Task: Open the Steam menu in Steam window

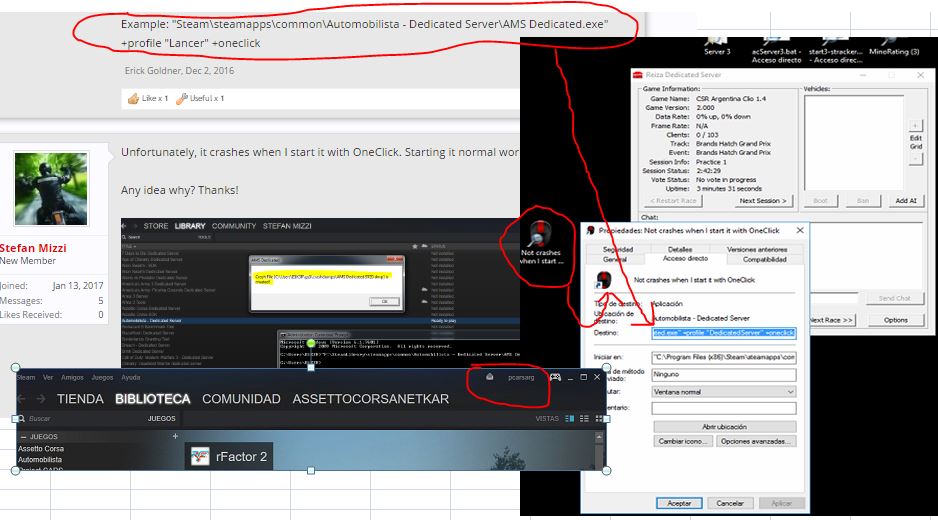Action: pos(26,377)
